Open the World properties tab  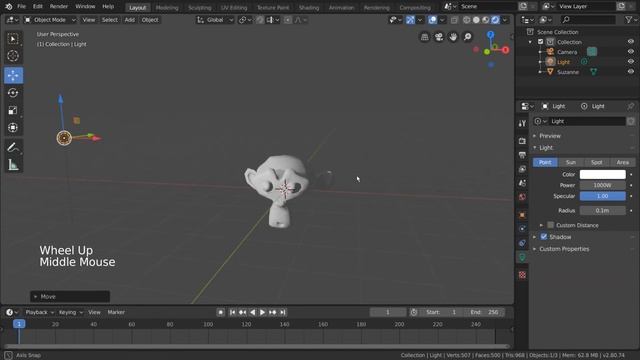tap(522, 197)
